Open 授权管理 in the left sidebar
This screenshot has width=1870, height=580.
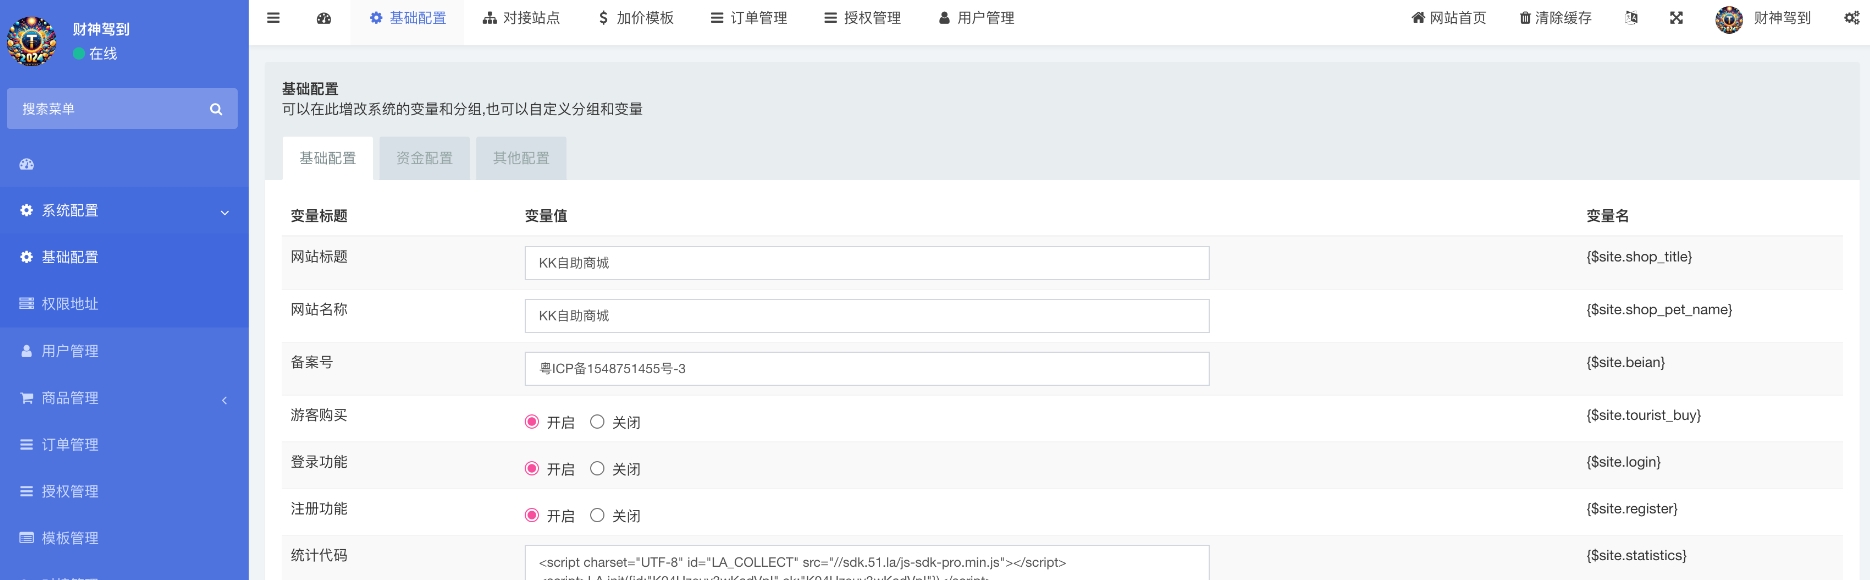pyautogui.click(x=124, y=491)
